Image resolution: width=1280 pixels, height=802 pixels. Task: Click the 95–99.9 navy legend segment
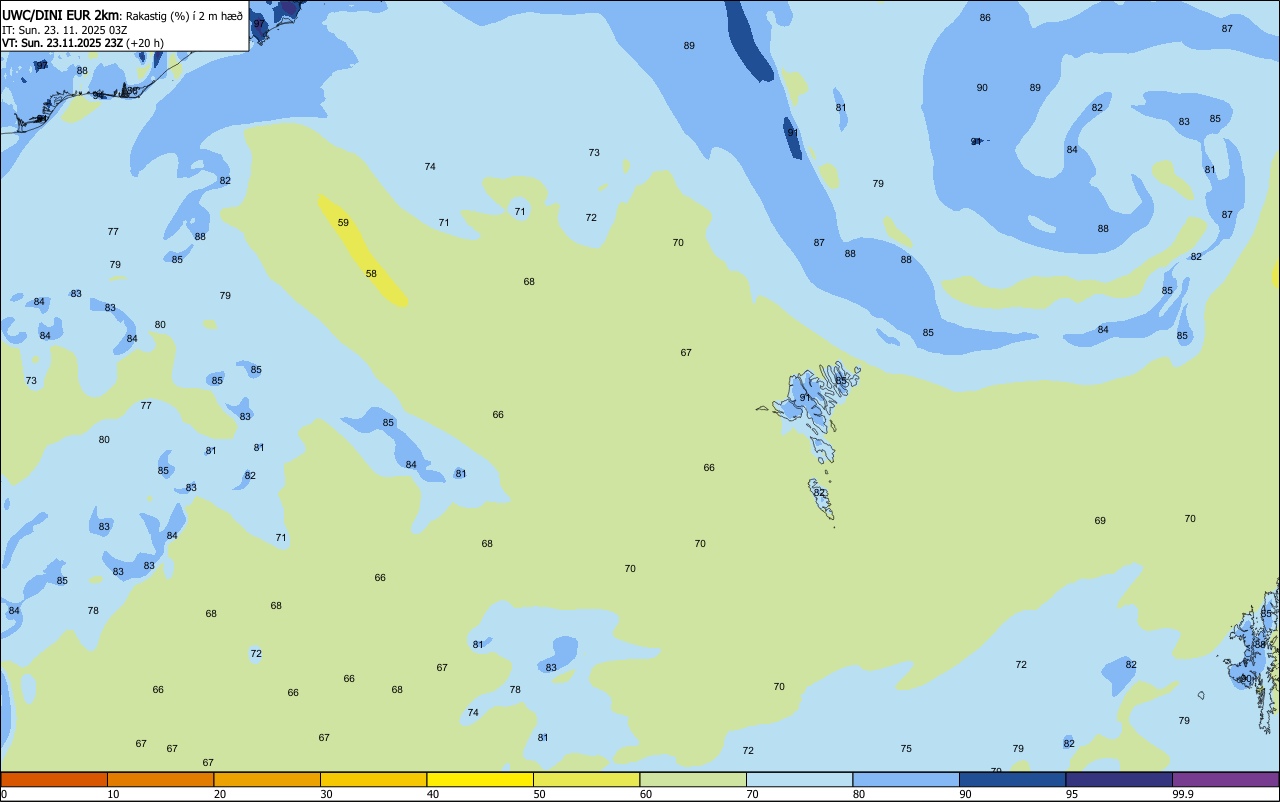click(x=1119, y=779)
